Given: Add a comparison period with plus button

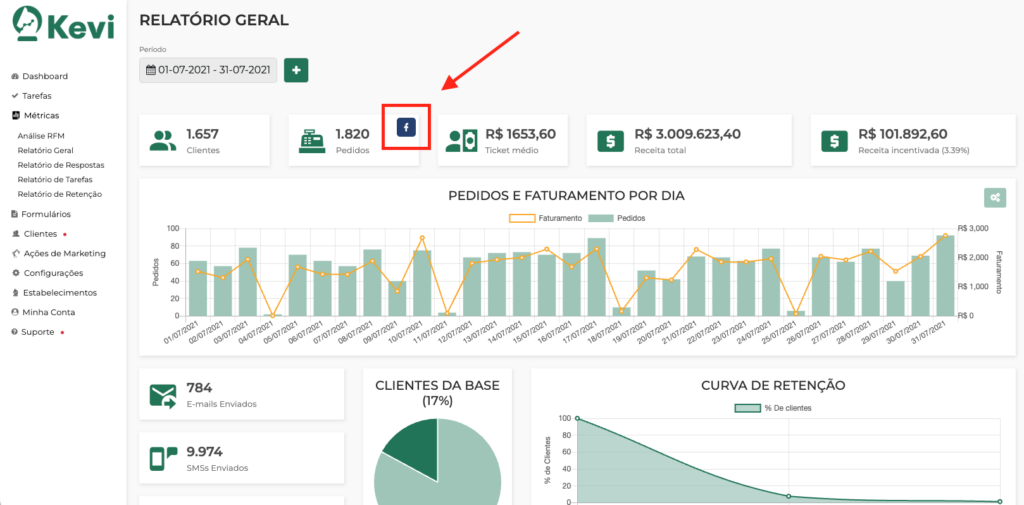Looking at the screenshot, I should pos(296,70).
